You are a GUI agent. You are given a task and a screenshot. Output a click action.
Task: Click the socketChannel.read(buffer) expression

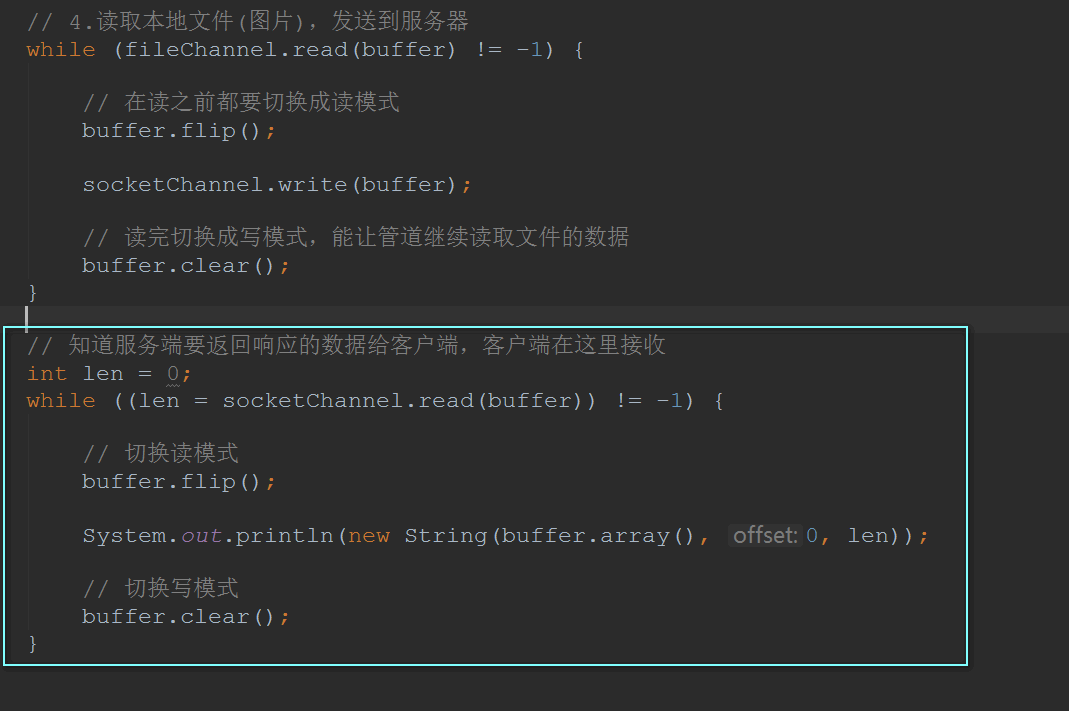pos(402,401)
